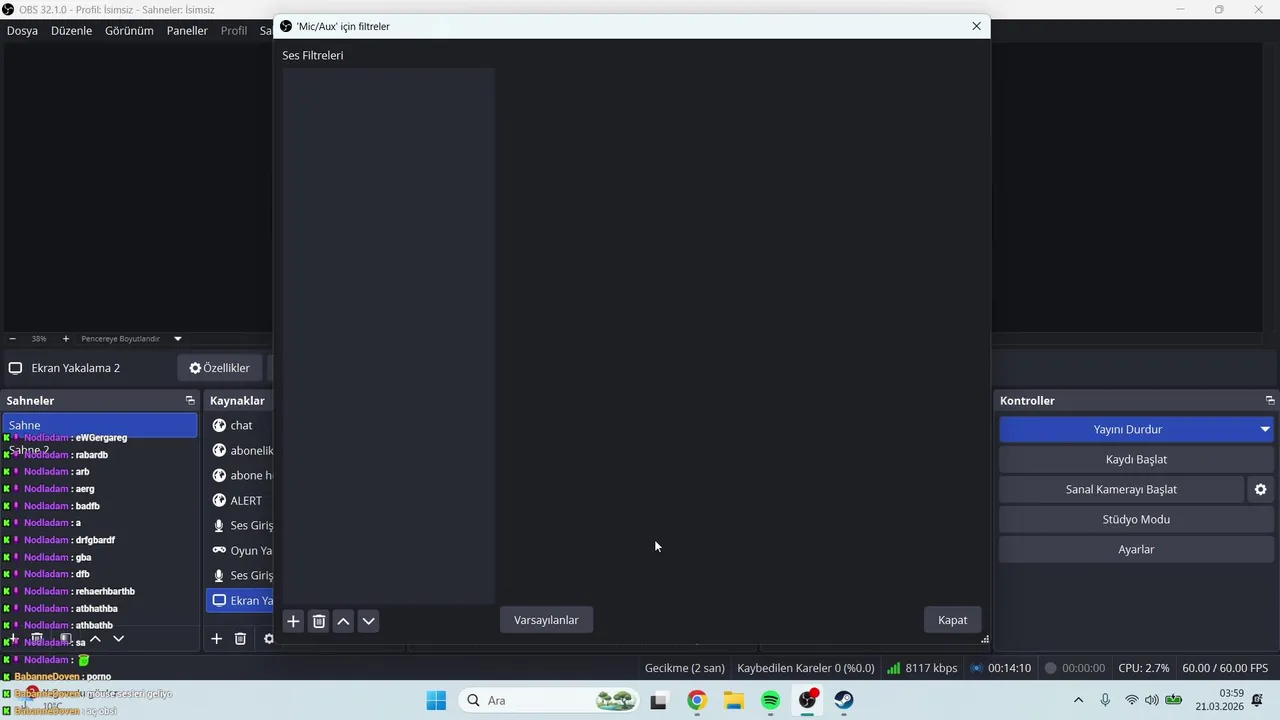Click the volume icon in the system tray
This screenshot has width=1280, height=720.
coord(1152,700)
